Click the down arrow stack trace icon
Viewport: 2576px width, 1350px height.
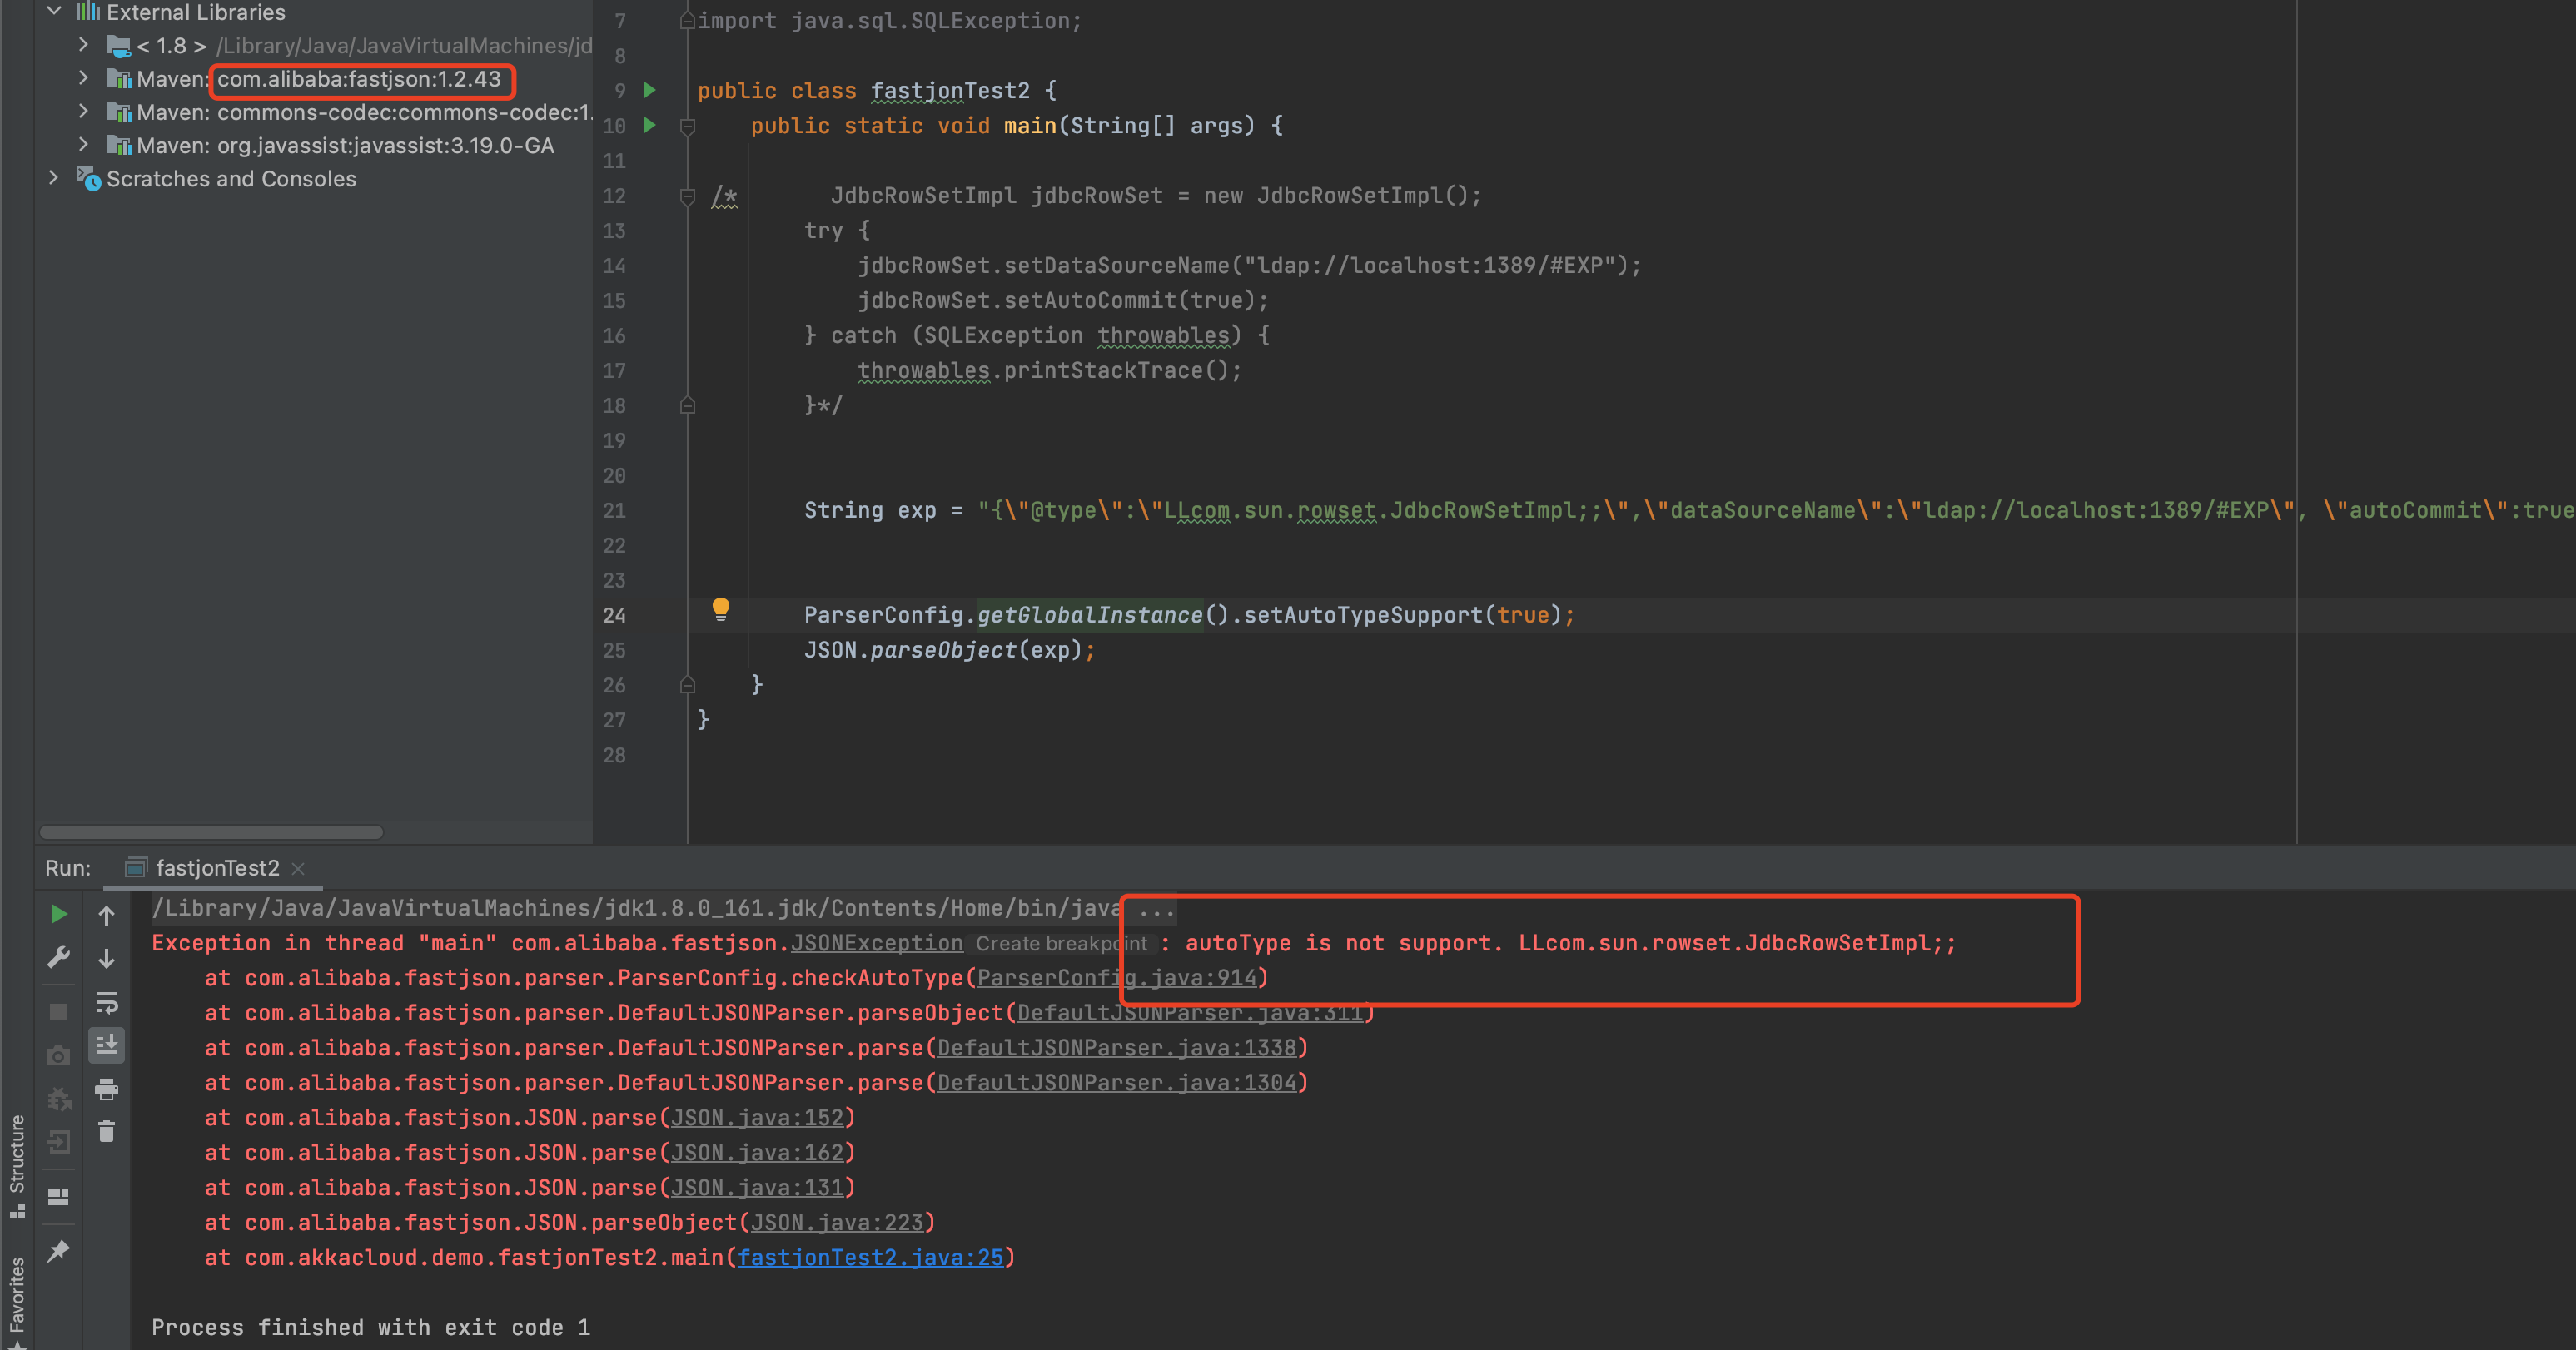coord(106,958)
